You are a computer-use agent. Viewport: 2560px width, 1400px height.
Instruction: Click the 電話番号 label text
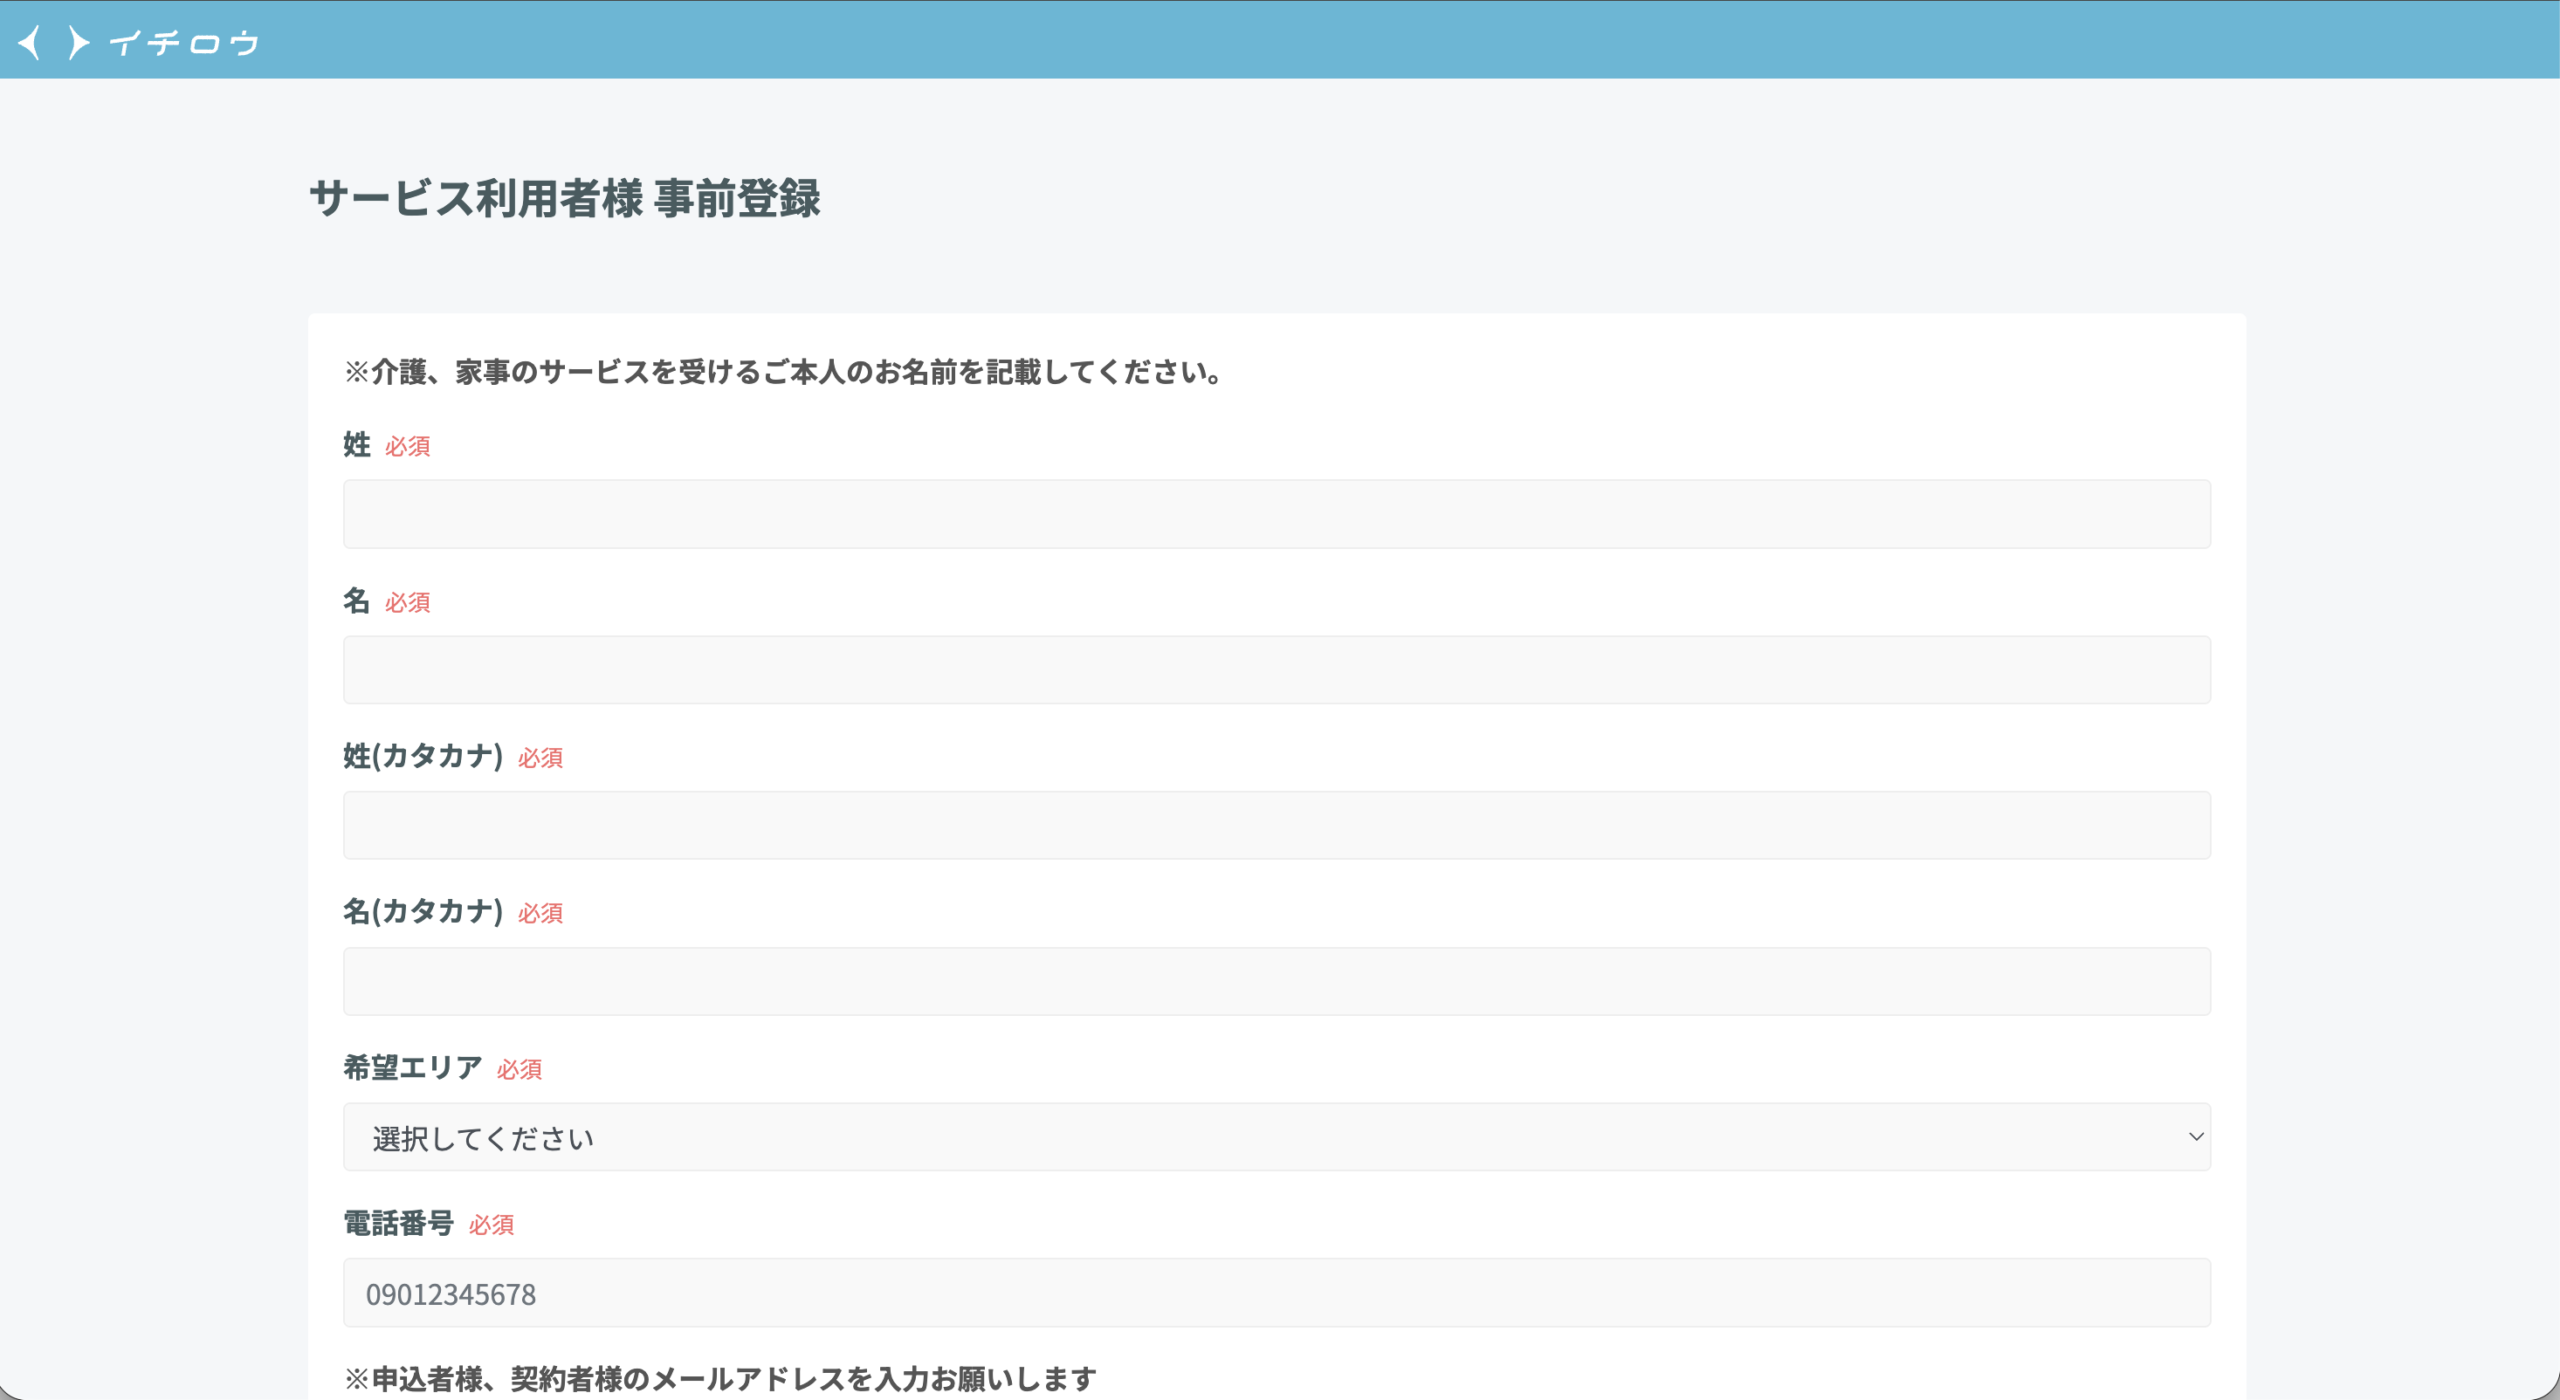coord(399,1224)
